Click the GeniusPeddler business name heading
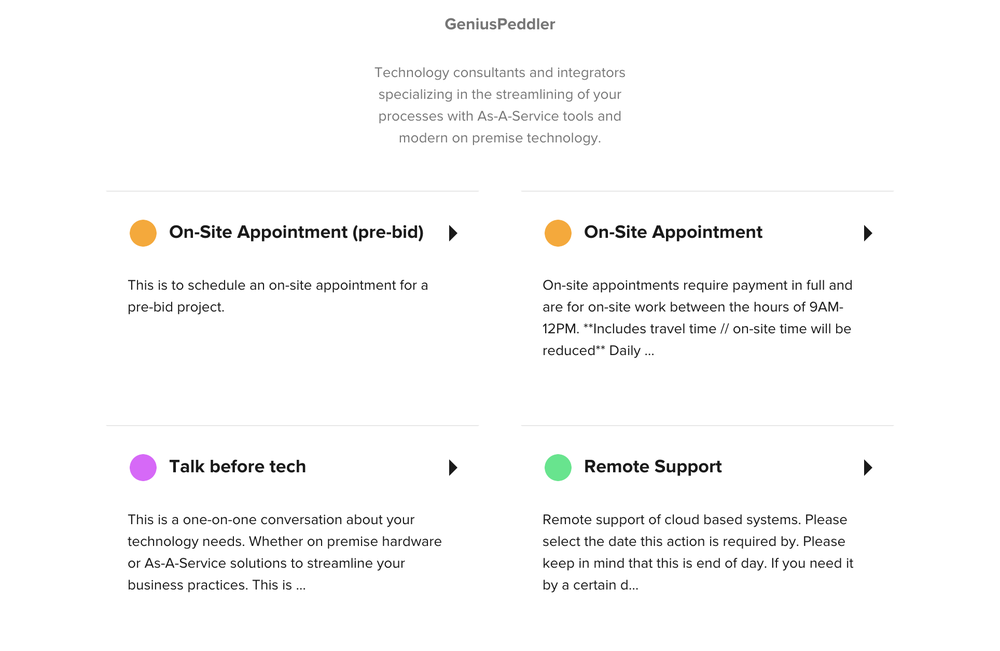This screenshot has width=1000, height=651. pos(500,23)
